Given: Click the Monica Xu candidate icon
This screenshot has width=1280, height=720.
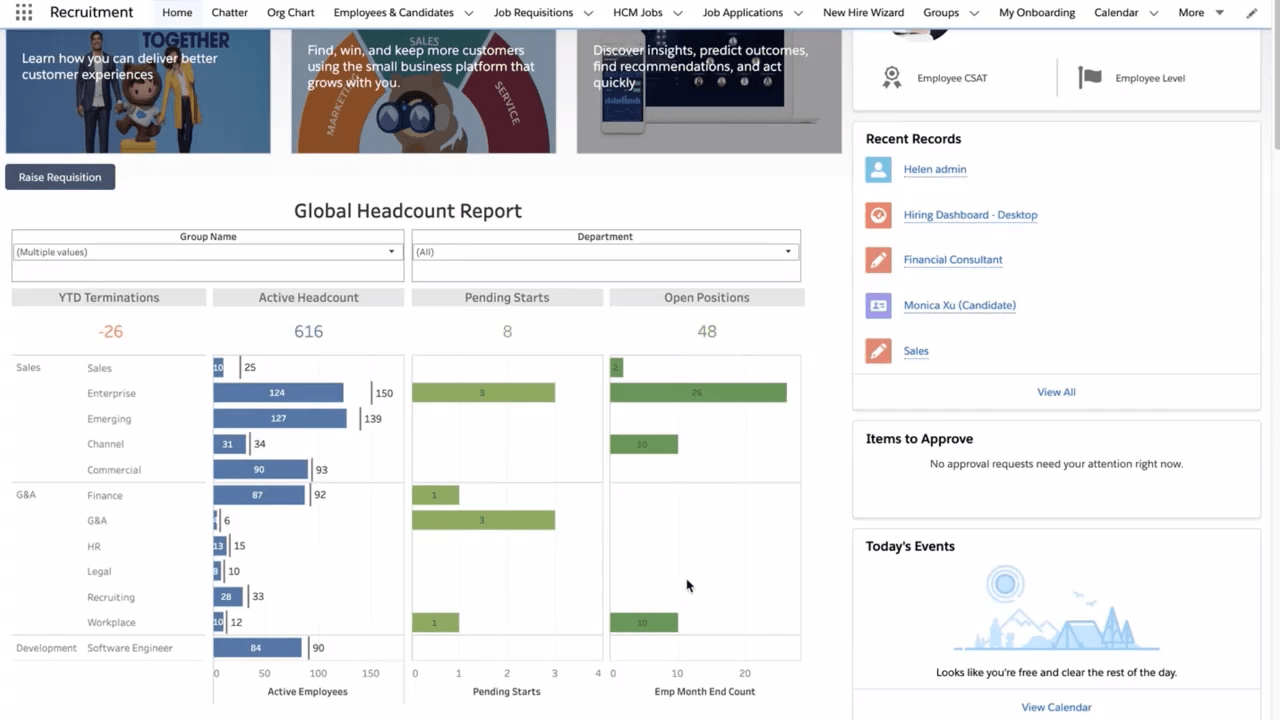Looking at the screenshot, I should pos(878,305).
